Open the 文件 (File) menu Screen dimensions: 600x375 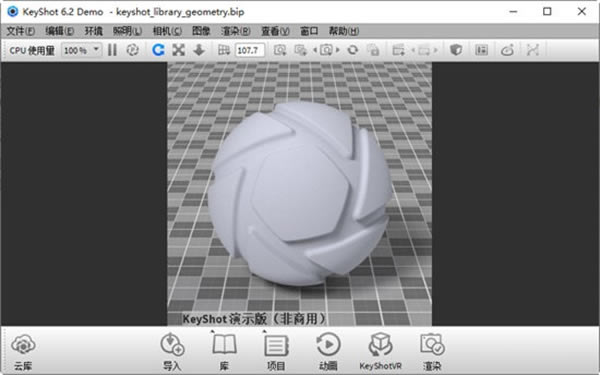coord(21,31)
